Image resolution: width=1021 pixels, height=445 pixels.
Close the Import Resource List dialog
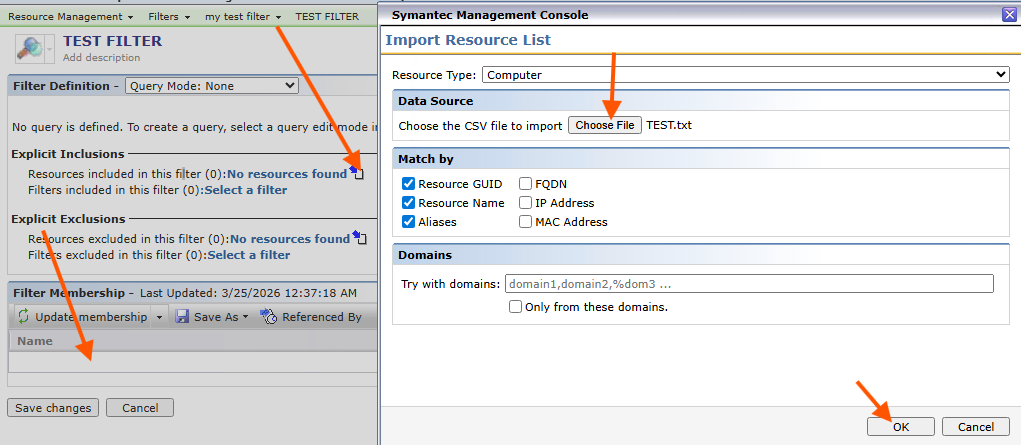pos(1008,15)
